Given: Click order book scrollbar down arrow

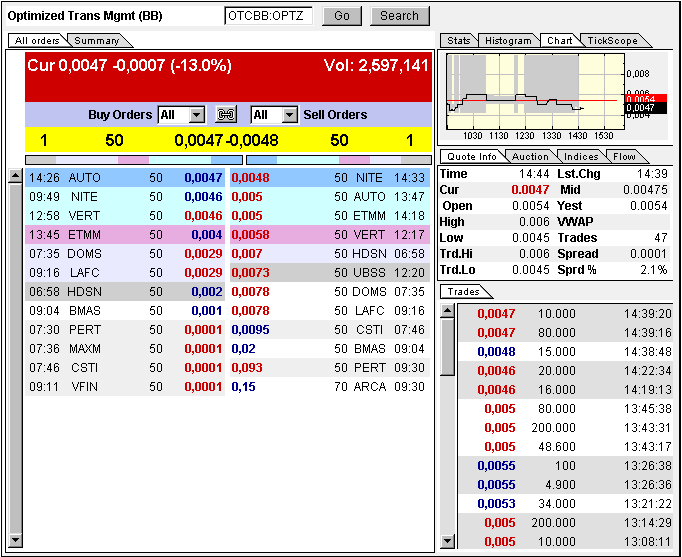Looking at the screenshot, I should 15,540.
